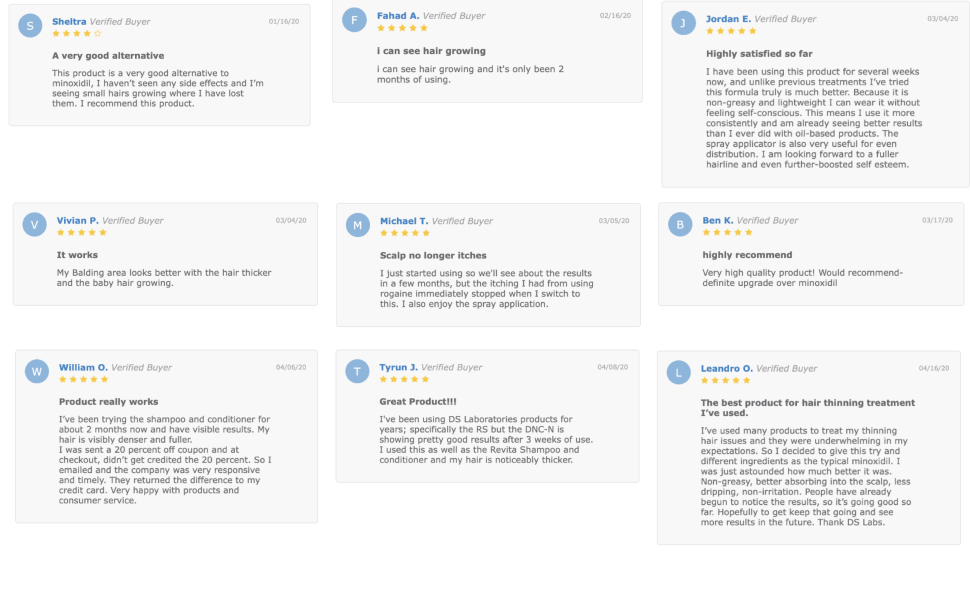This screenshot has width=970, height=600.
Task: Click the 03/17/20 date on Ben K.'s review
Action: (937, 220)
